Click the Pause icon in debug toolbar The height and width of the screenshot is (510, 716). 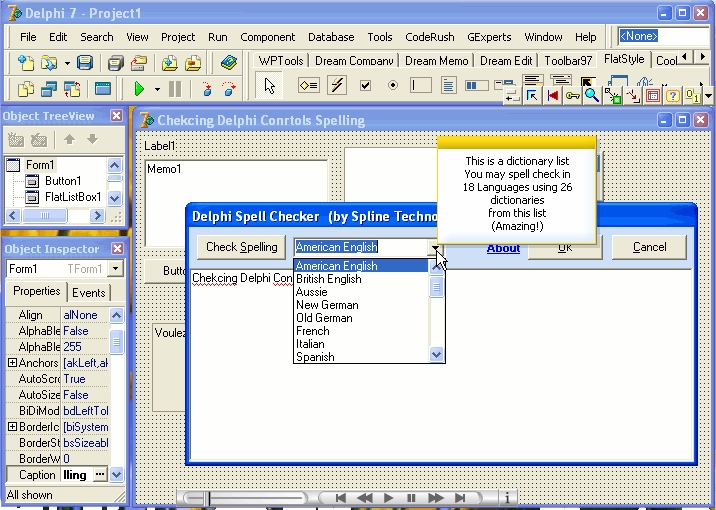[175, 89]
